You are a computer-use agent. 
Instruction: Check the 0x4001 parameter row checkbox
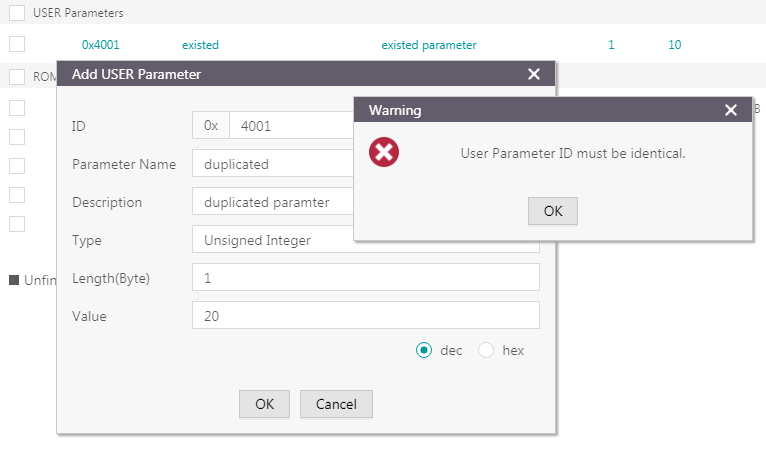(17, 44)
